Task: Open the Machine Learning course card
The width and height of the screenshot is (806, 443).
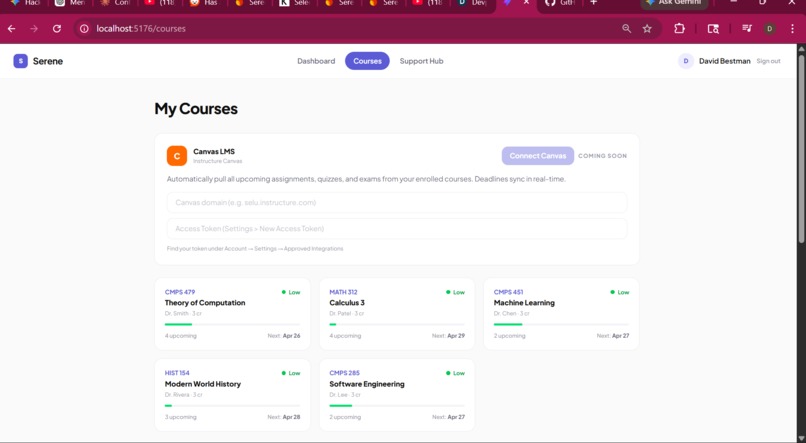Action: point(561,314)
